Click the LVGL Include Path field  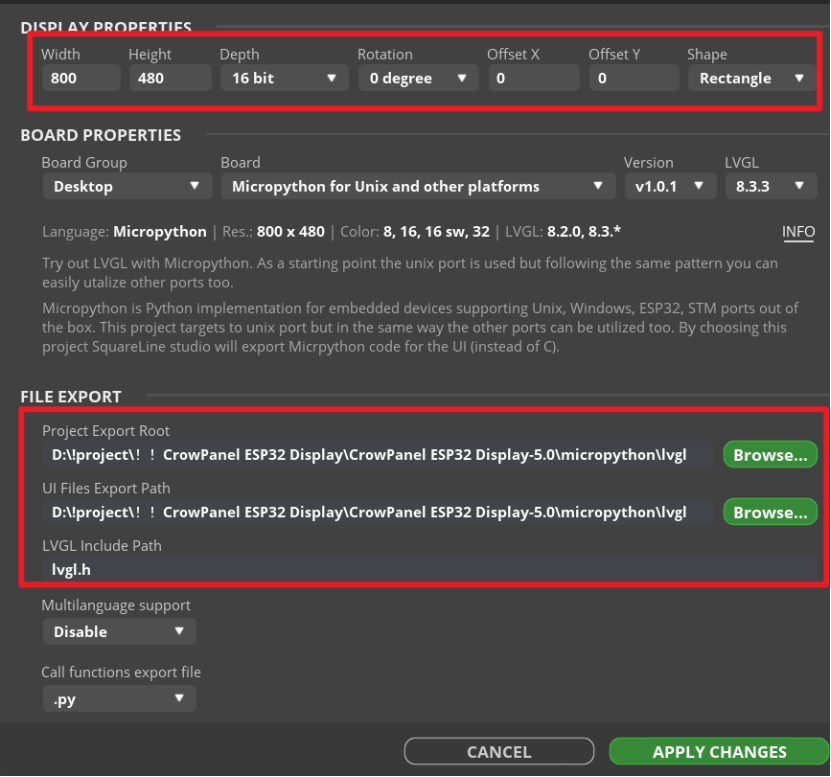pos(429,569)
